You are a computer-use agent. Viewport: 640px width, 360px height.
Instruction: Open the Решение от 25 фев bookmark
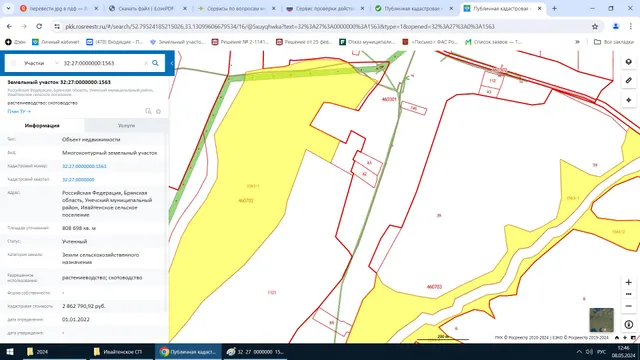pyautogui.click(x=304, y=42)
